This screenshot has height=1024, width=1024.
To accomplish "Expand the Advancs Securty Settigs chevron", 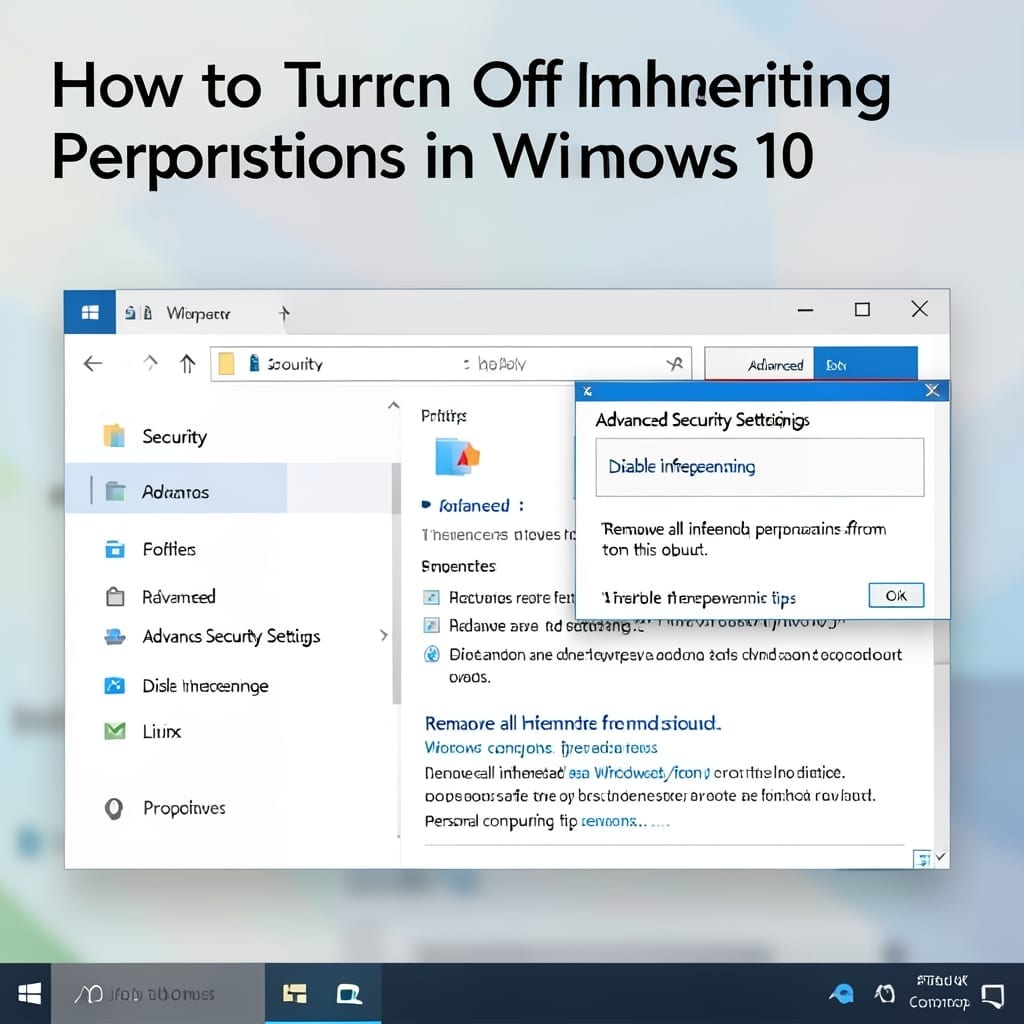I will [x=384, y=635].
